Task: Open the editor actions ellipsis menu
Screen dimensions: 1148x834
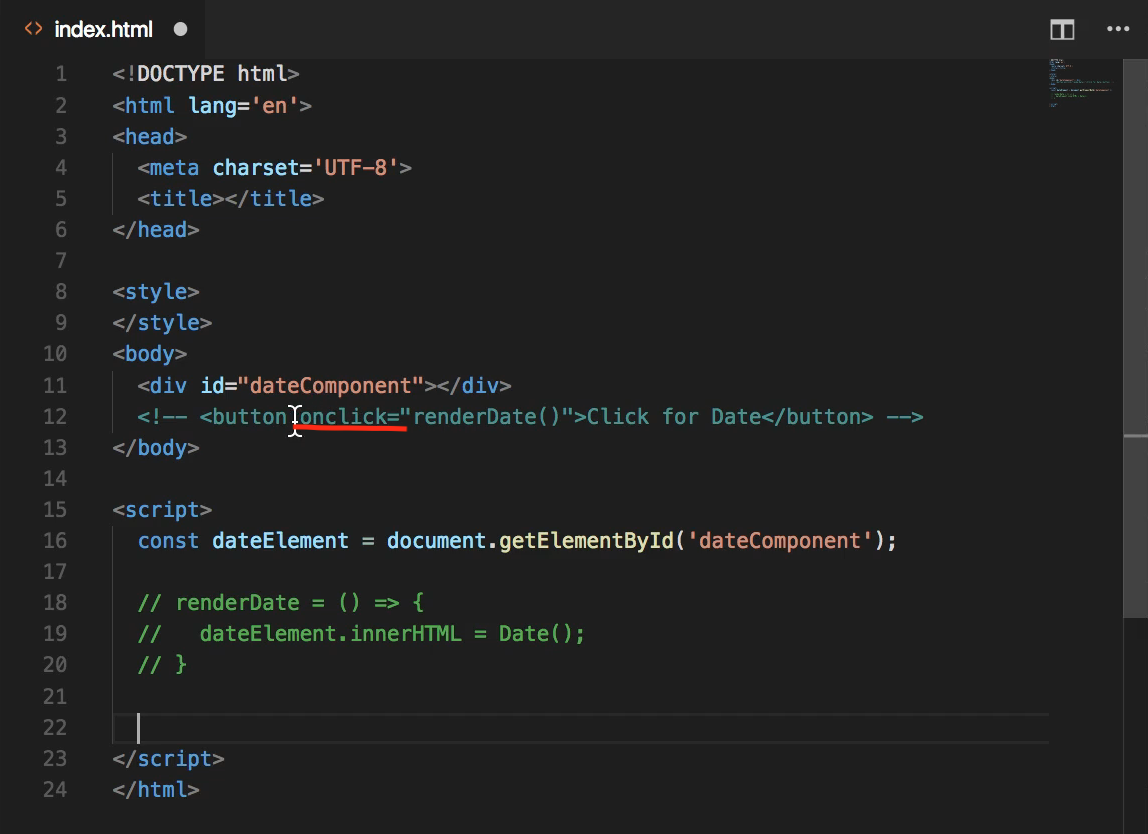Action: pos(1118,29)
